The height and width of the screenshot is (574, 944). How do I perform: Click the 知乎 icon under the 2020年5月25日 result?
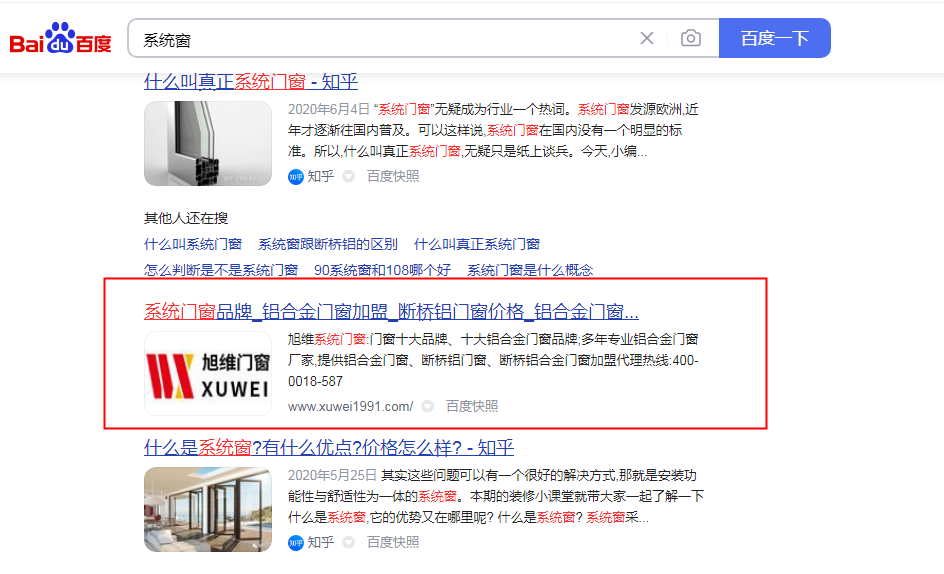[x=296, y=542]
